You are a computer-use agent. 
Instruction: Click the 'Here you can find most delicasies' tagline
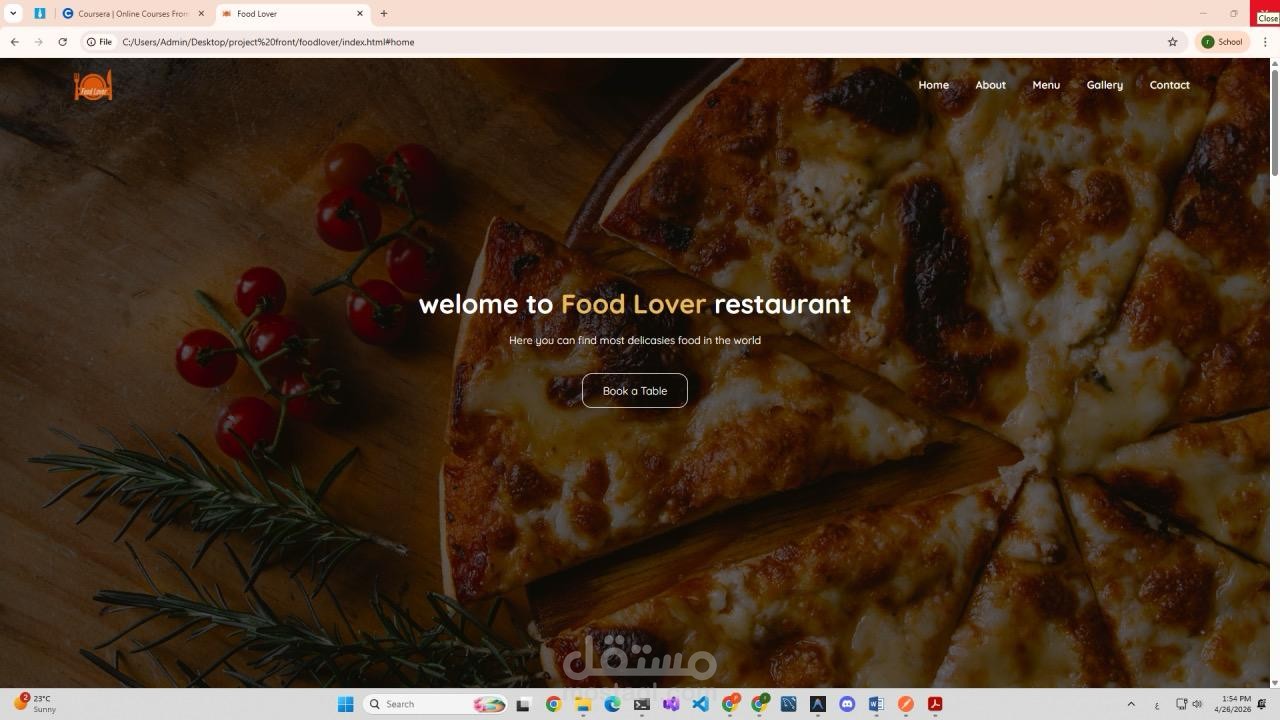[x=635, y=340]
